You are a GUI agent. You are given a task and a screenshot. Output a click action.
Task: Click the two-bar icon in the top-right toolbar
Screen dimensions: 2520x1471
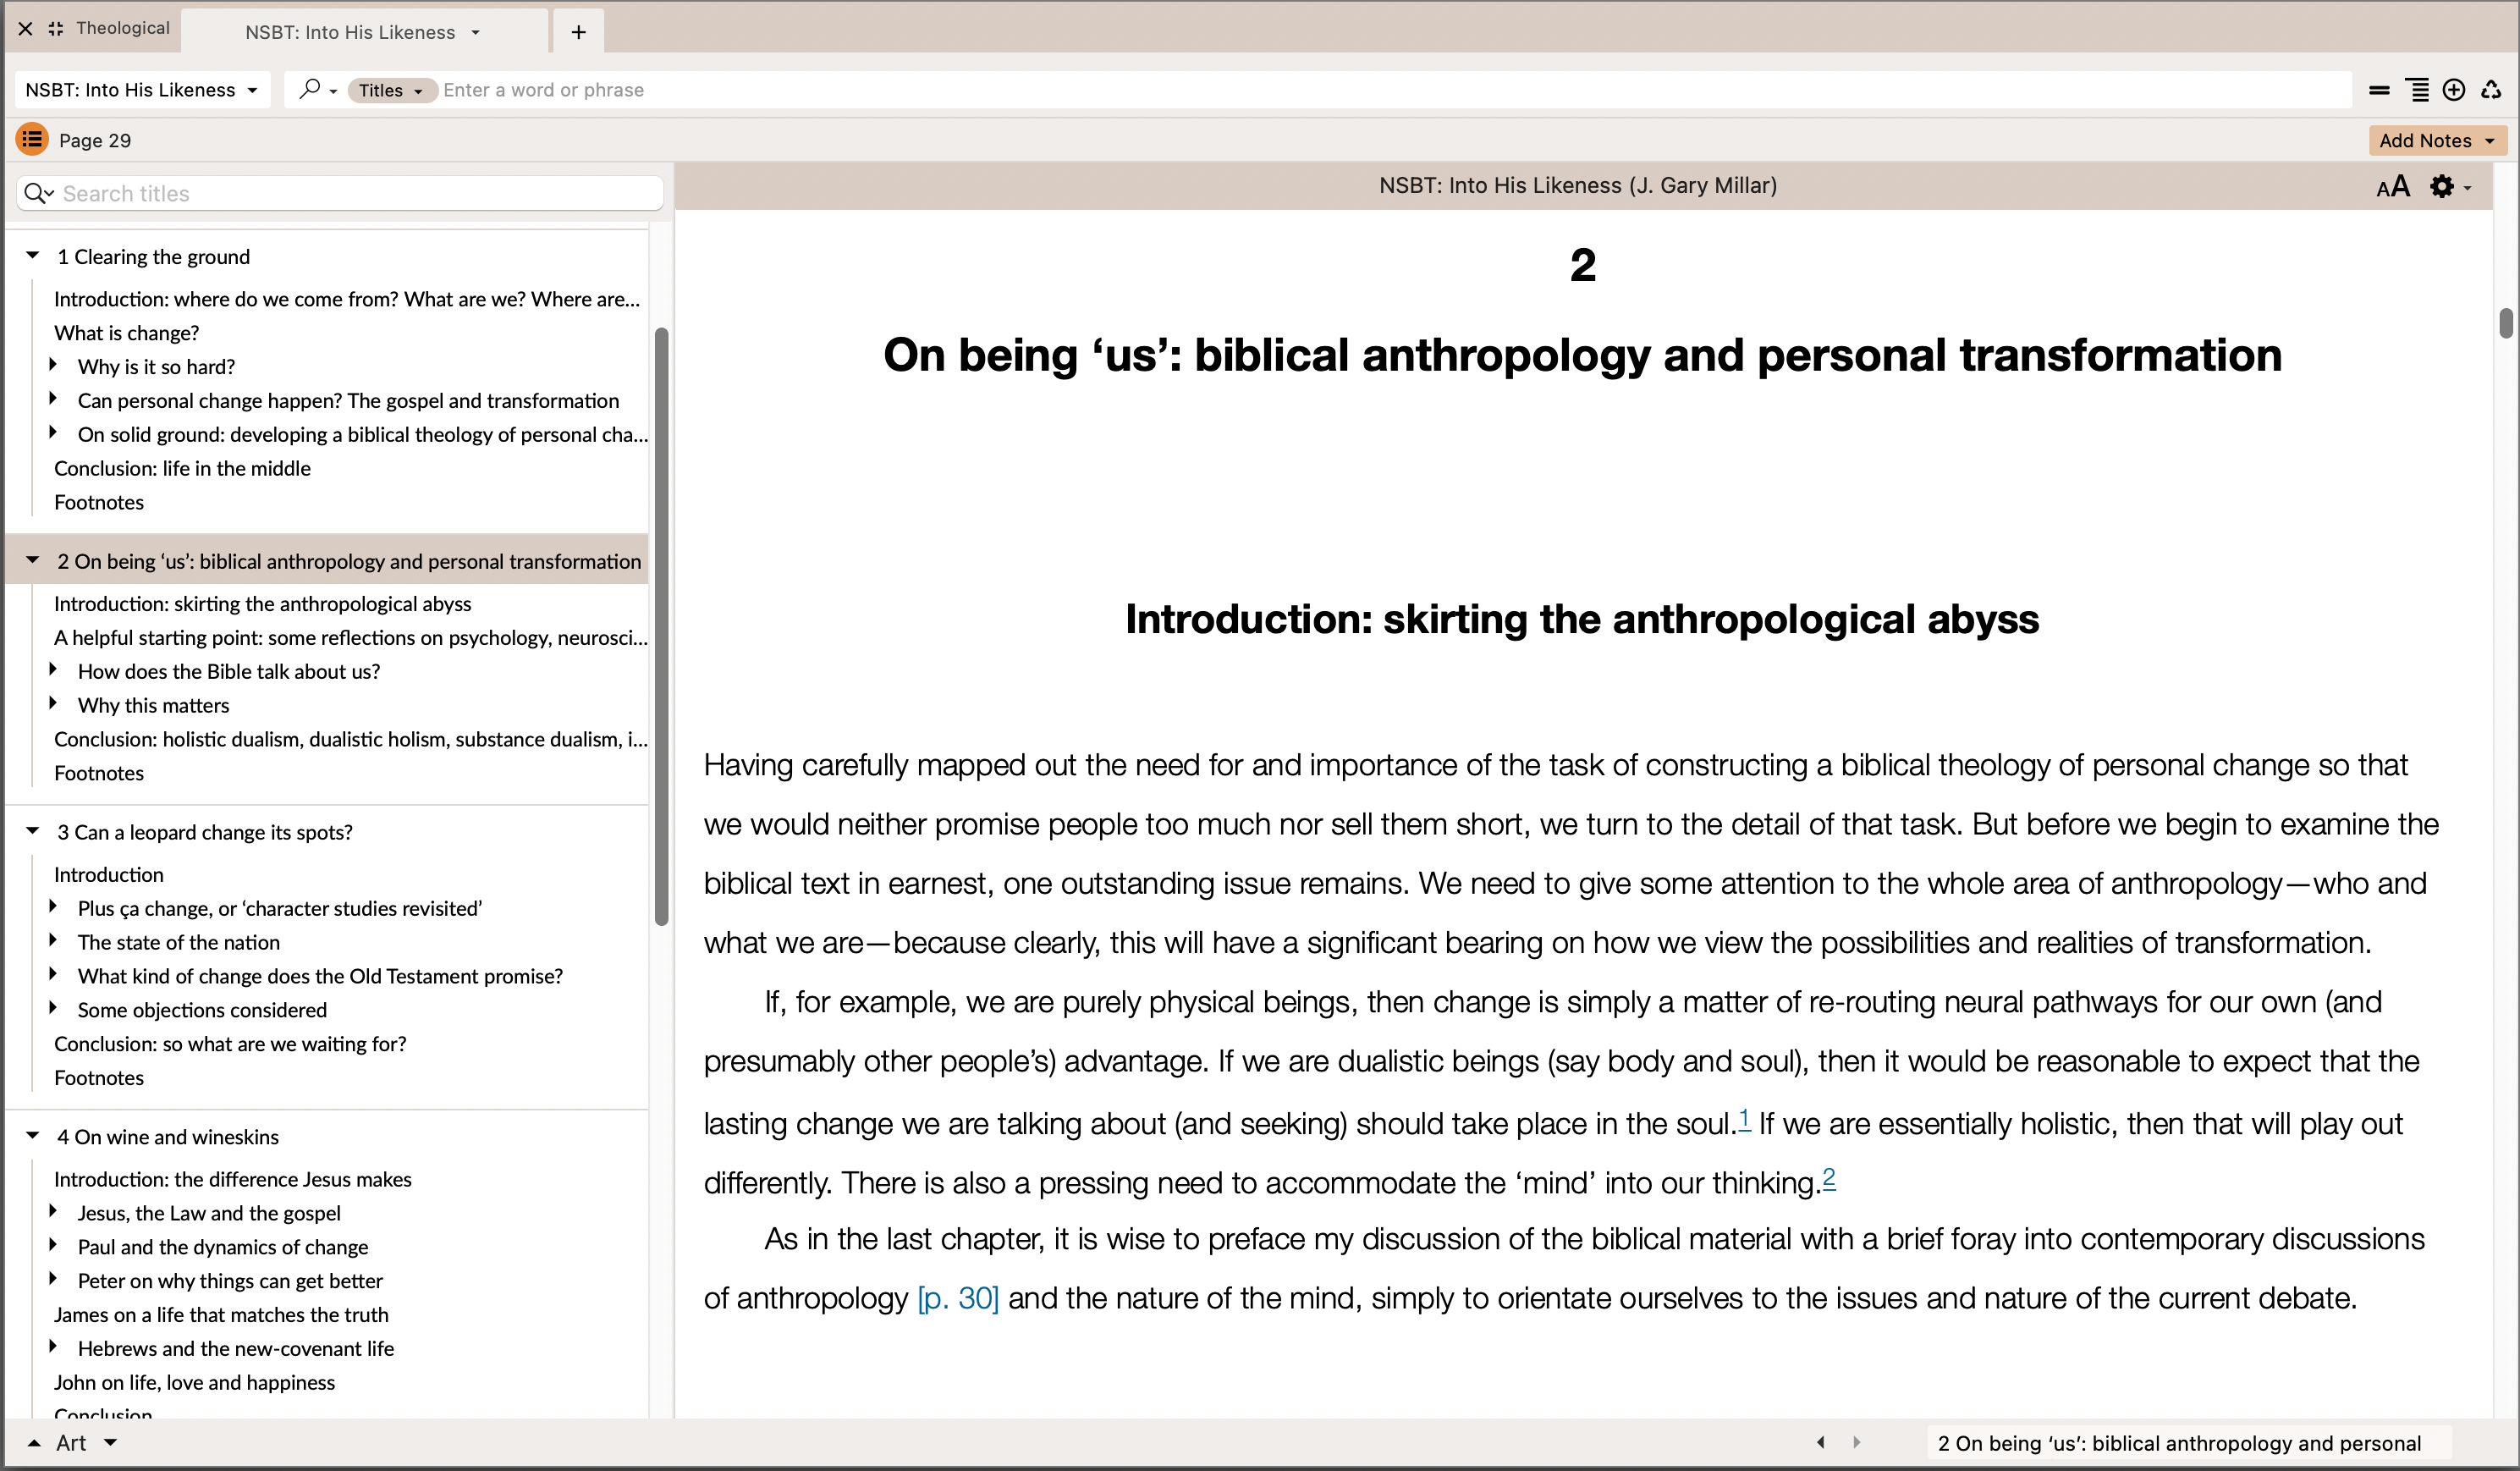coord(2379,90)
